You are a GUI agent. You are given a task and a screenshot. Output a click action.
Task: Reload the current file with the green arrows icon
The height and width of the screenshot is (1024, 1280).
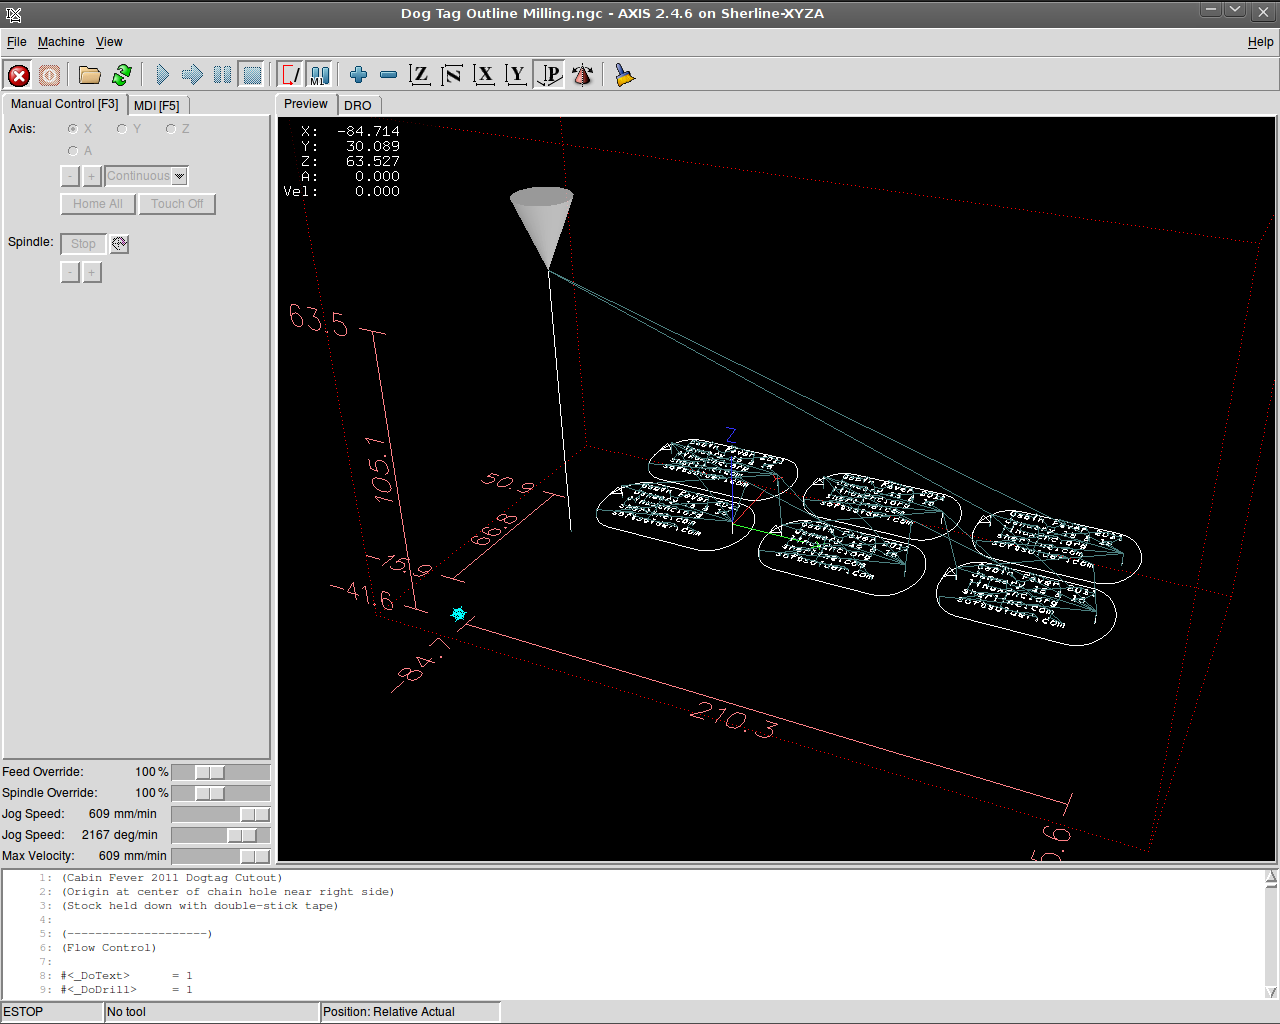[122, 75]
